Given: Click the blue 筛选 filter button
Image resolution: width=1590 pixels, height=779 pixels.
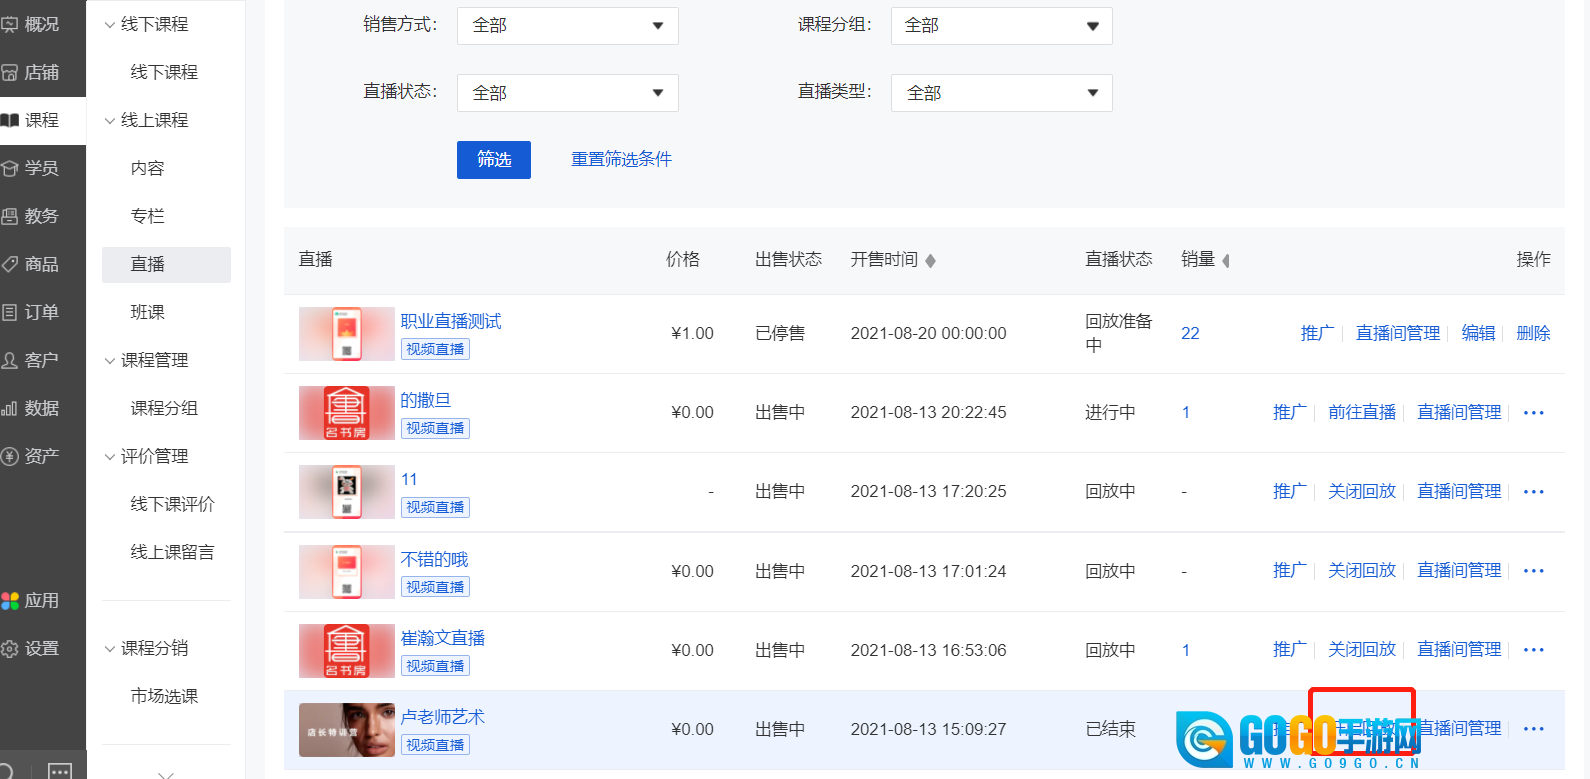Looking at the screenshot, I should (x=493, y=160).
